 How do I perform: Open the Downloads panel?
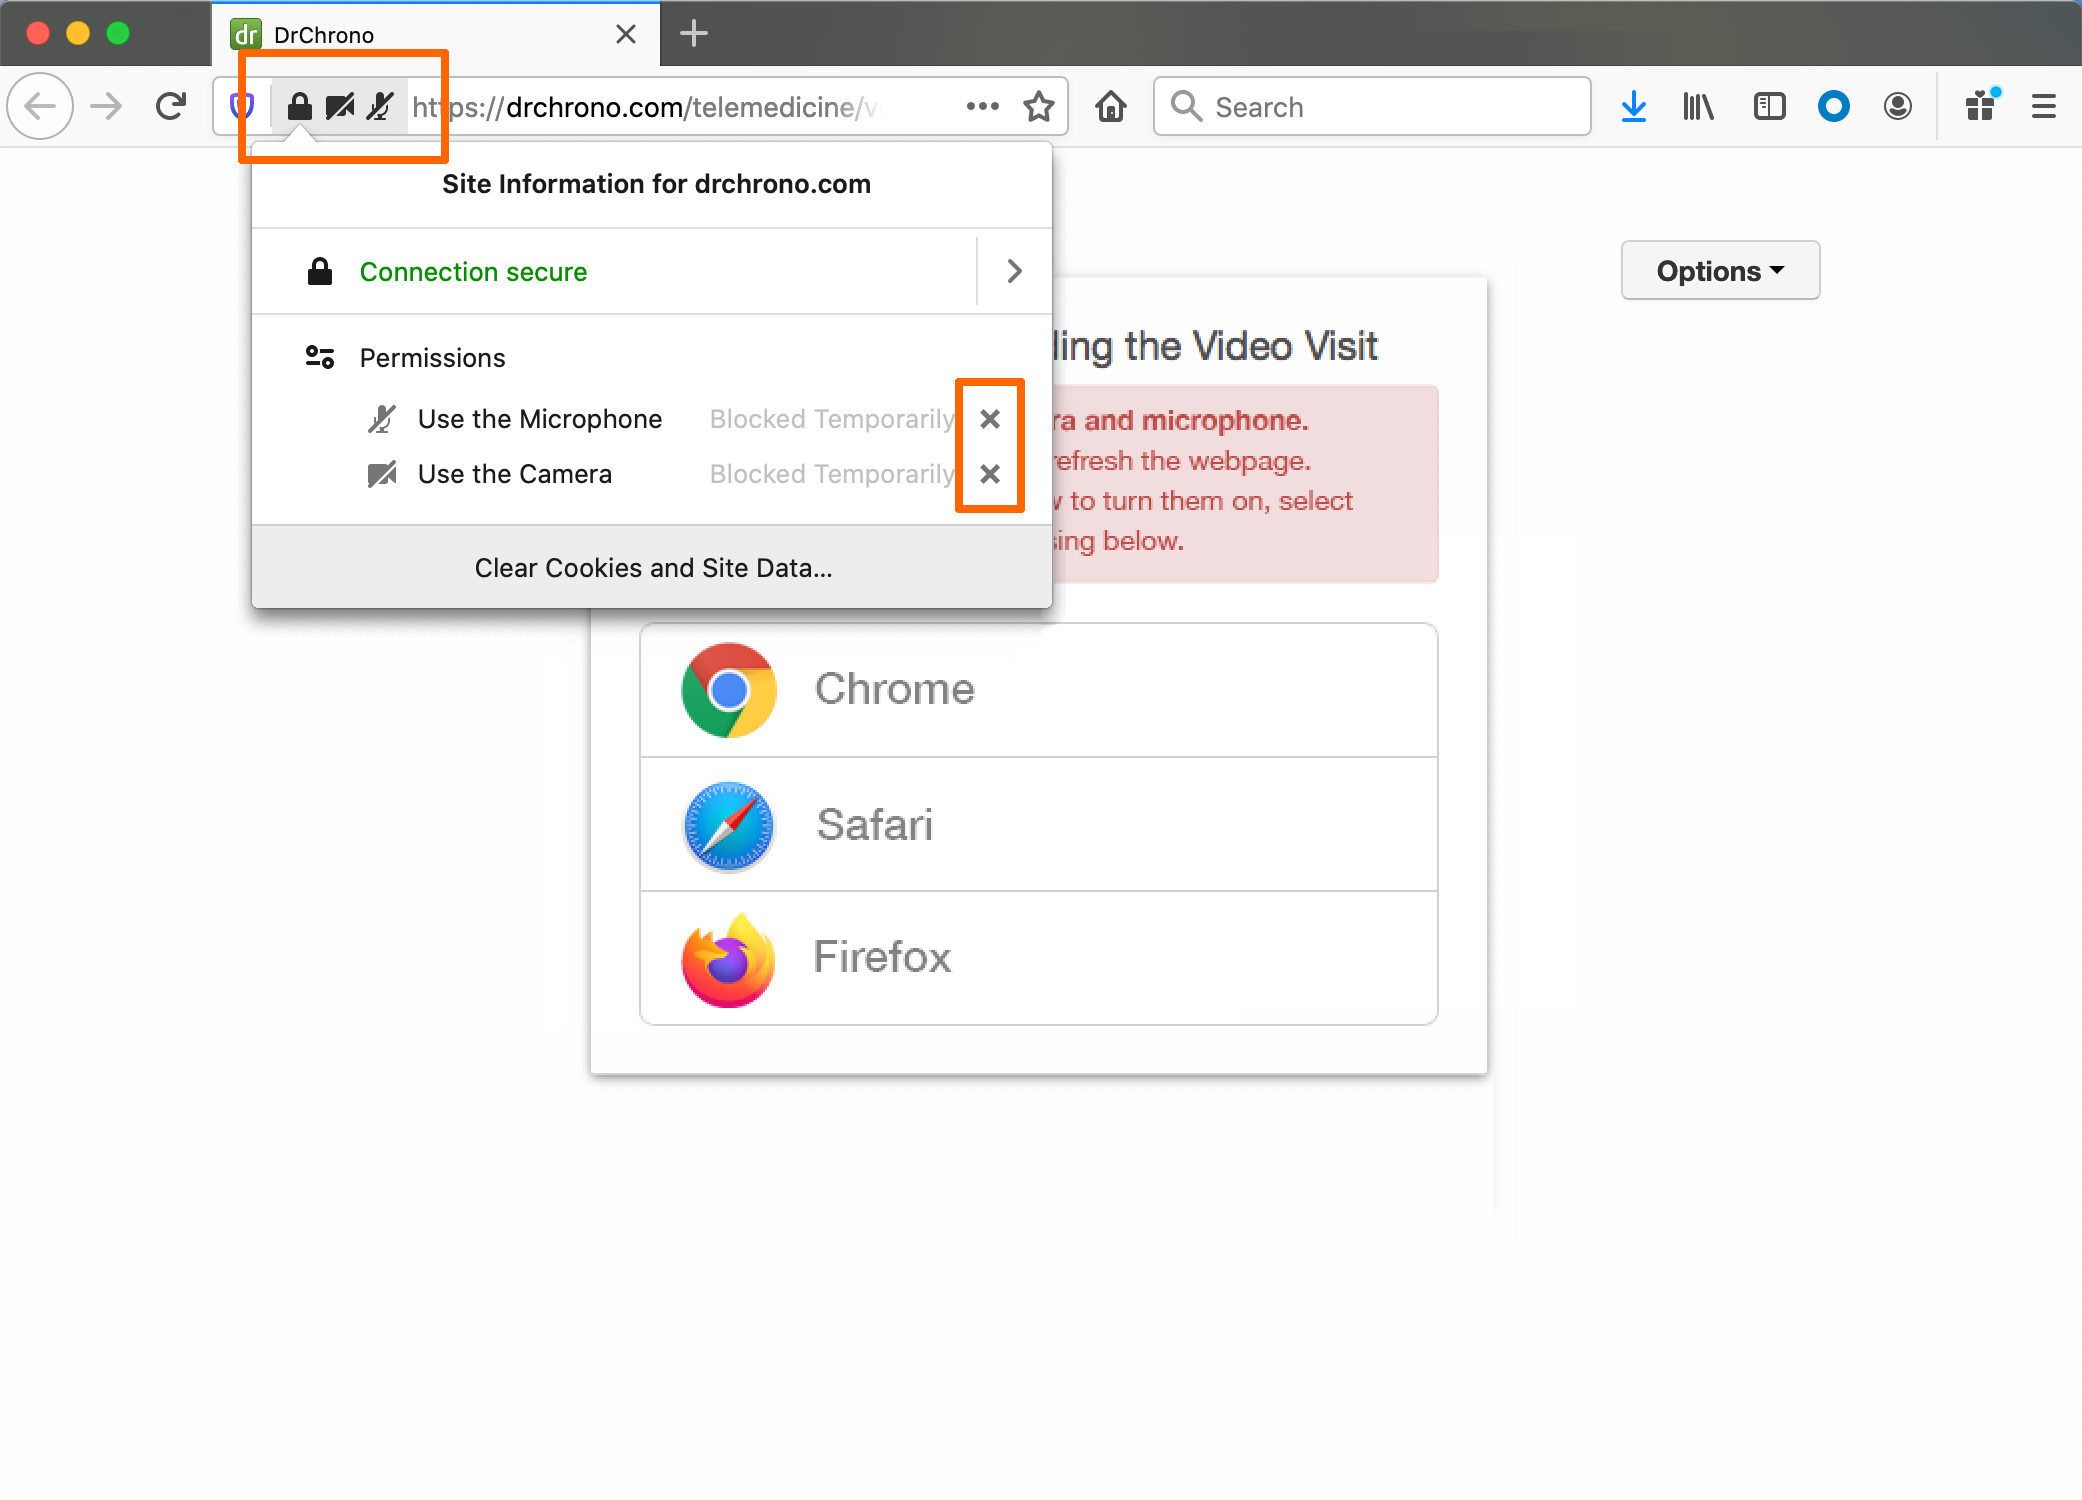pyautogui.click(x=1634, y=106)
